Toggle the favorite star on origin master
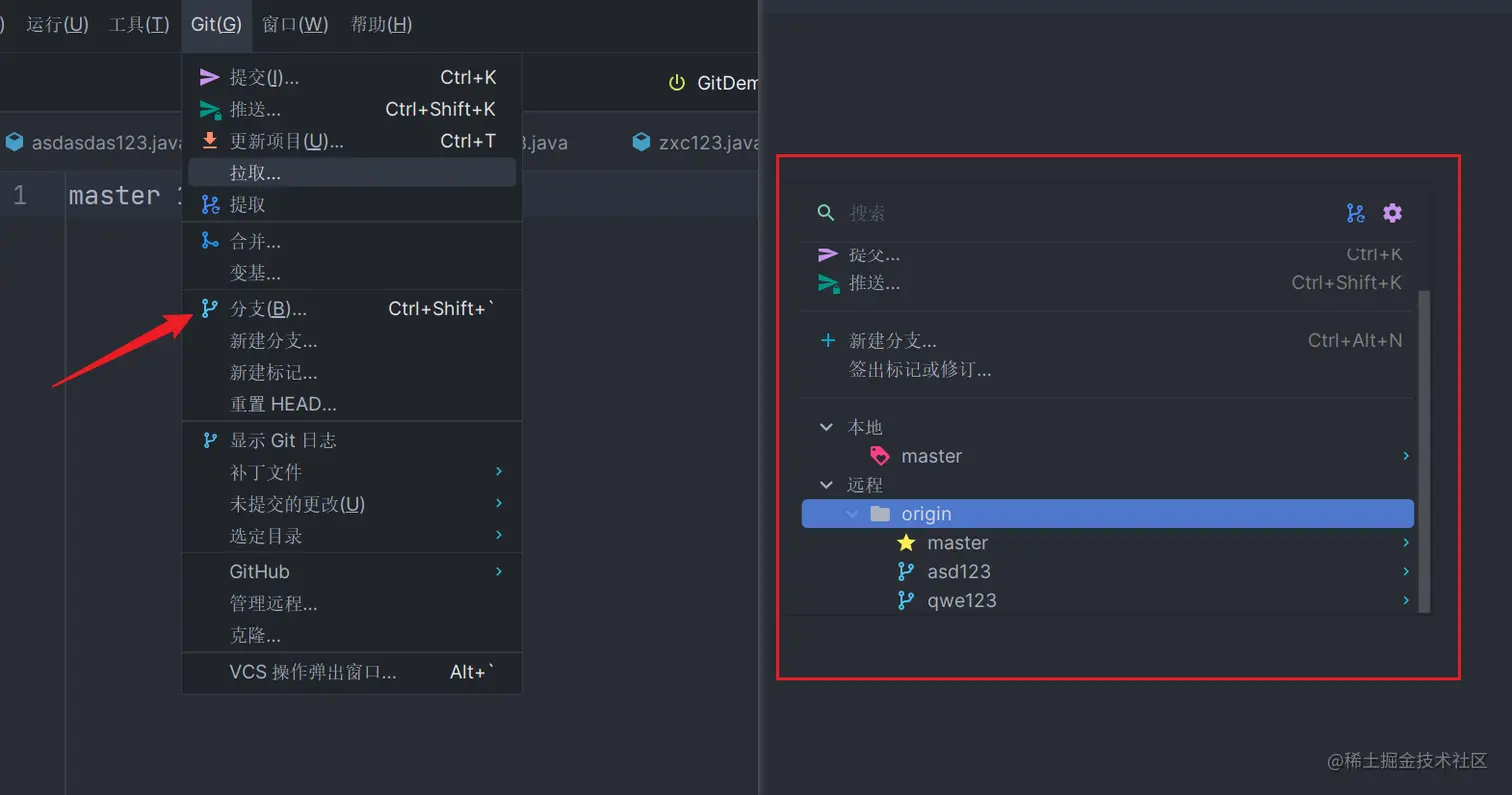Image resolution: width=1512 pixels, height=795 pixels. tap(905, 543)
